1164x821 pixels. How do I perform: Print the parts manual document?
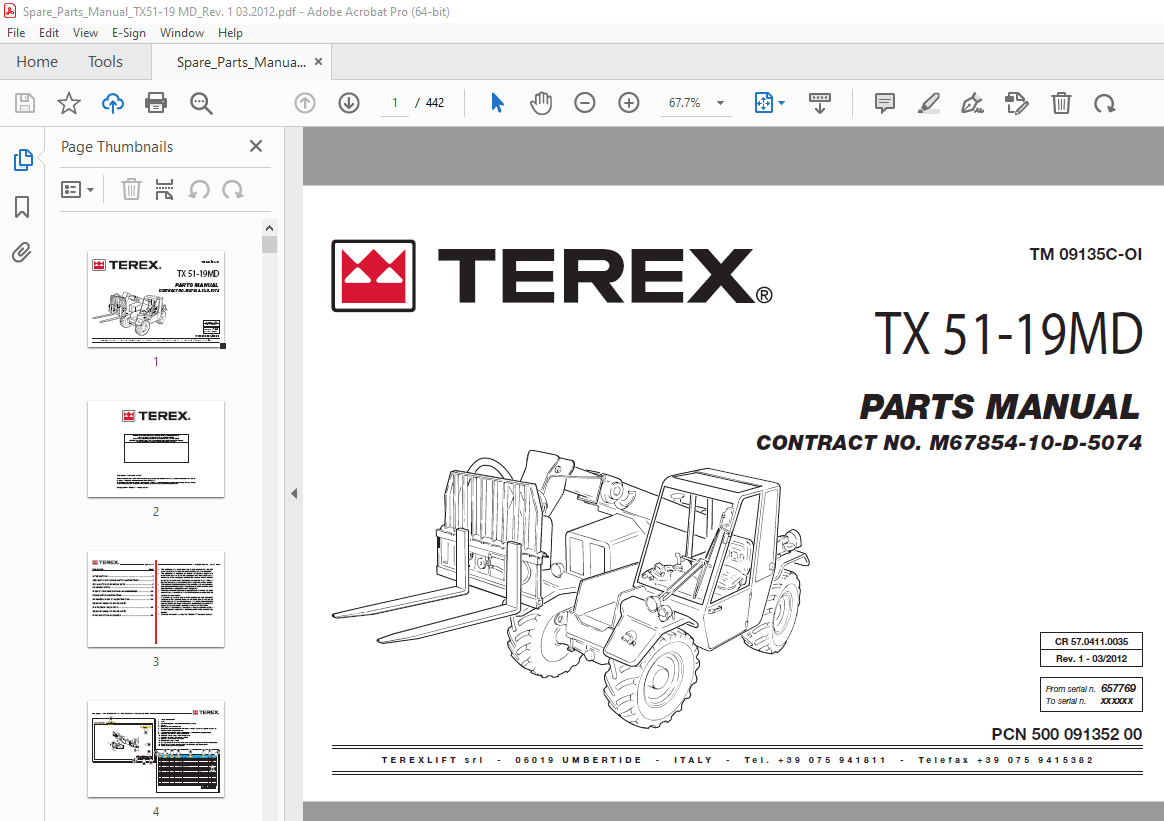tap(156, 102)
